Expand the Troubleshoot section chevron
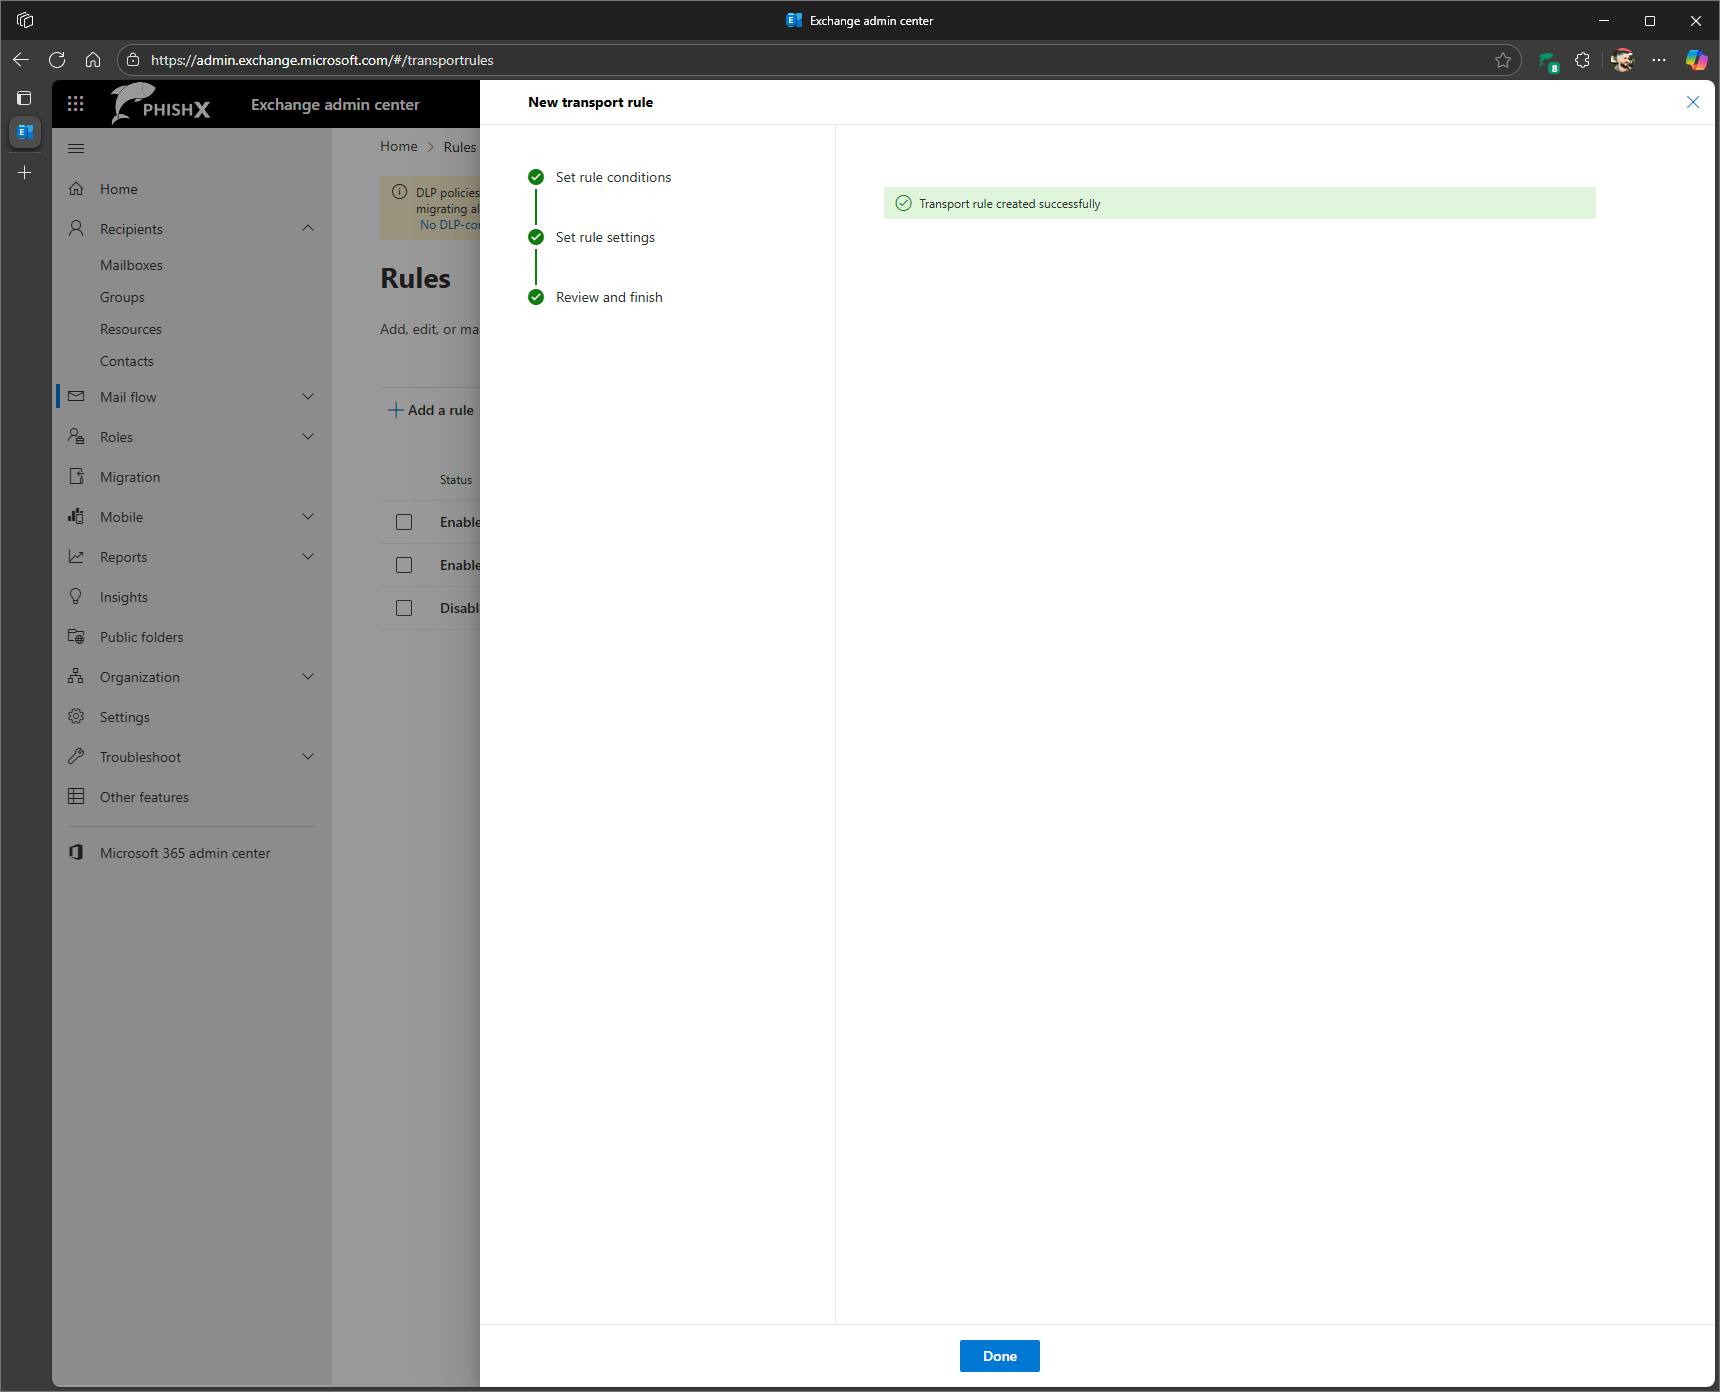This screenshot has height=1392, width=1720. click(308, 757)
